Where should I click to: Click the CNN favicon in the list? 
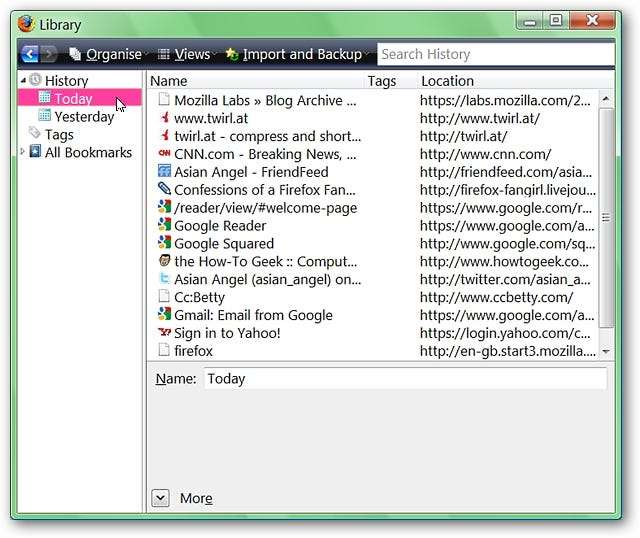pos(164,153)
